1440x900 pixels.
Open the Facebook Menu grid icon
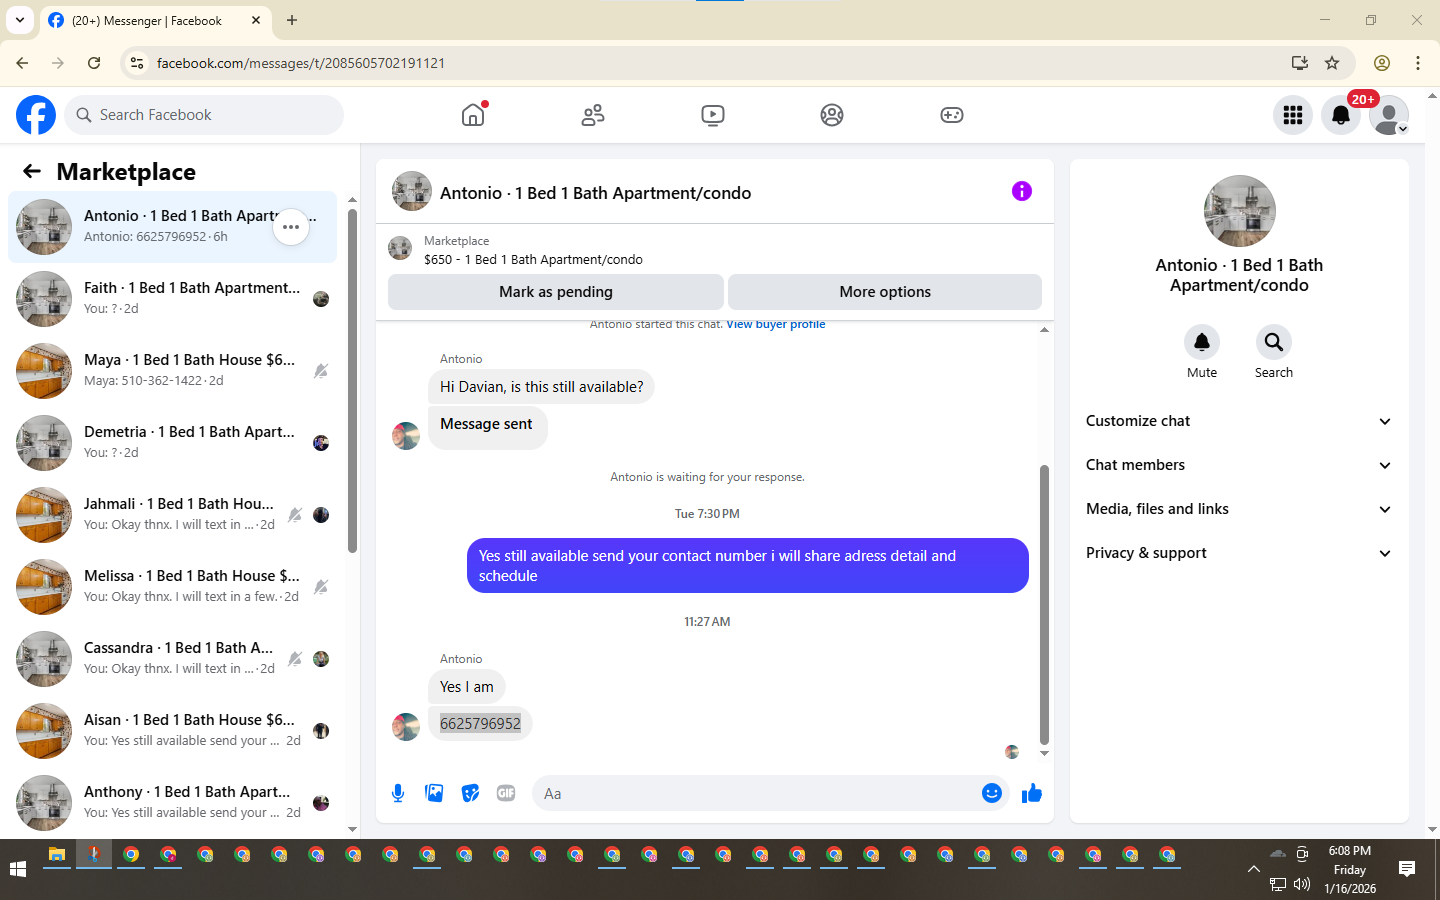[x=1293, y=115]
